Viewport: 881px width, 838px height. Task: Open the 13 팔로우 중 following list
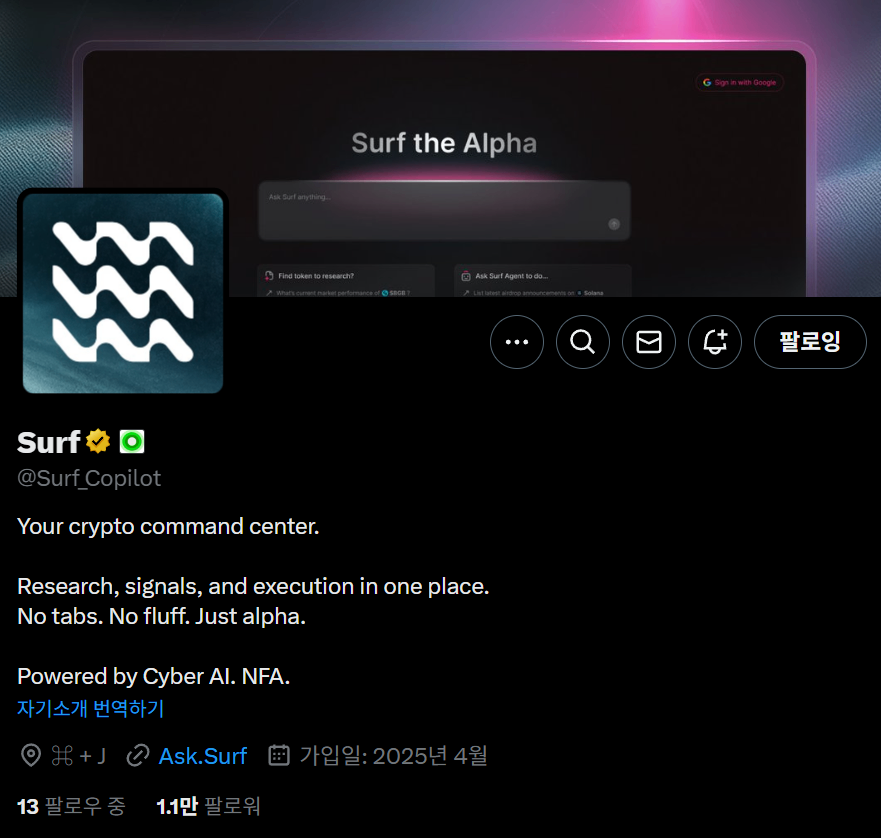pos(71,806)
